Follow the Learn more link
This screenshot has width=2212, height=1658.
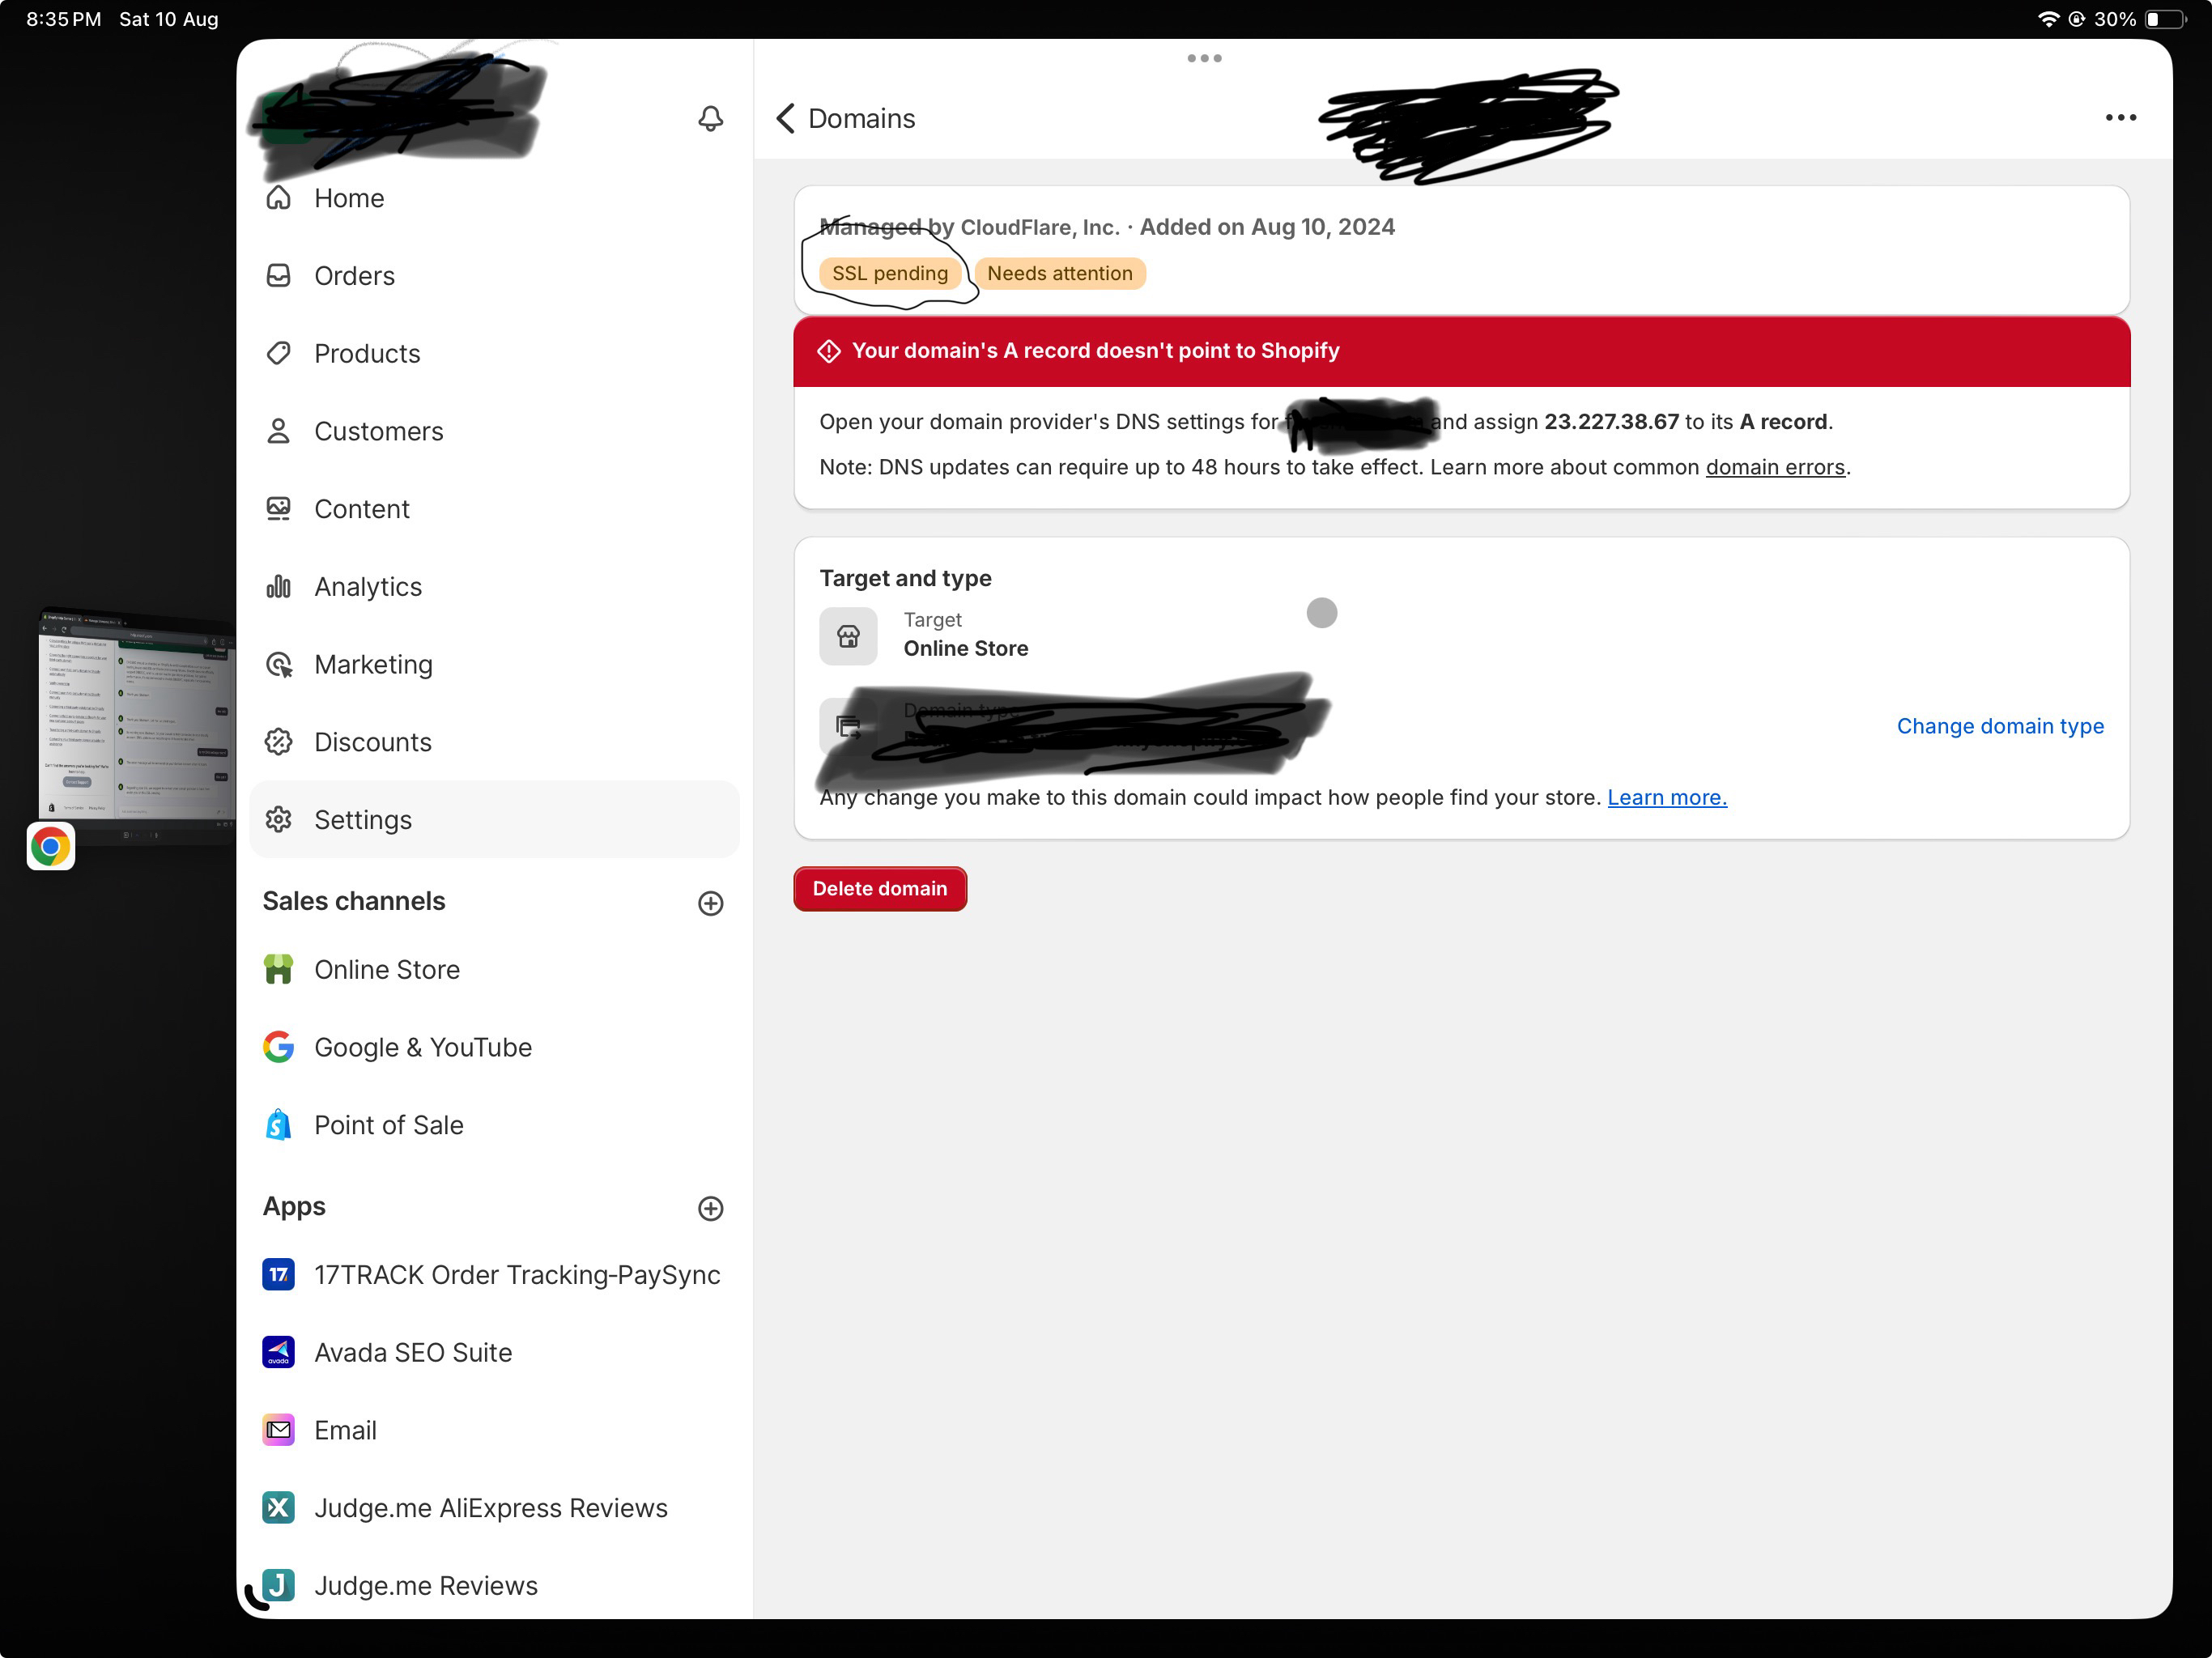click(x=1667, y=798)
